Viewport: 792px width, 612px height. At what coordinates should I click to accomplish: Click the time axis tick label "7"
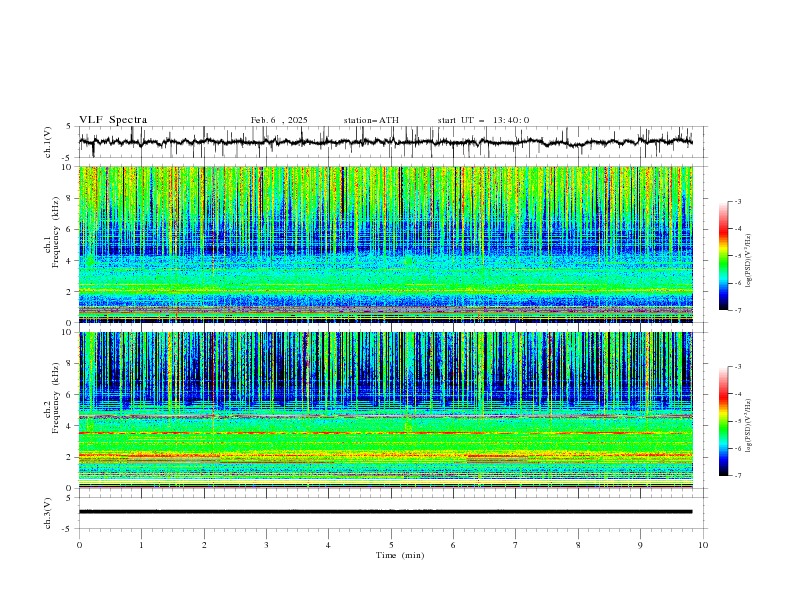point(516,545)
